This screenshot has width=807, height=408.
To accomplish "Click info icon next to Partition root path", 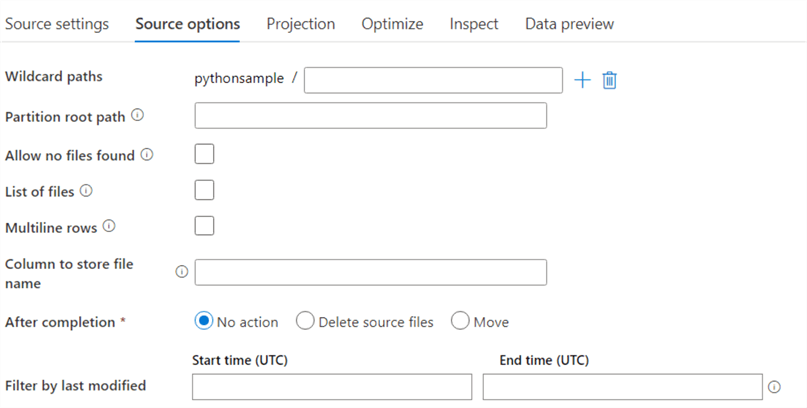I will click(x=137, y=116).
